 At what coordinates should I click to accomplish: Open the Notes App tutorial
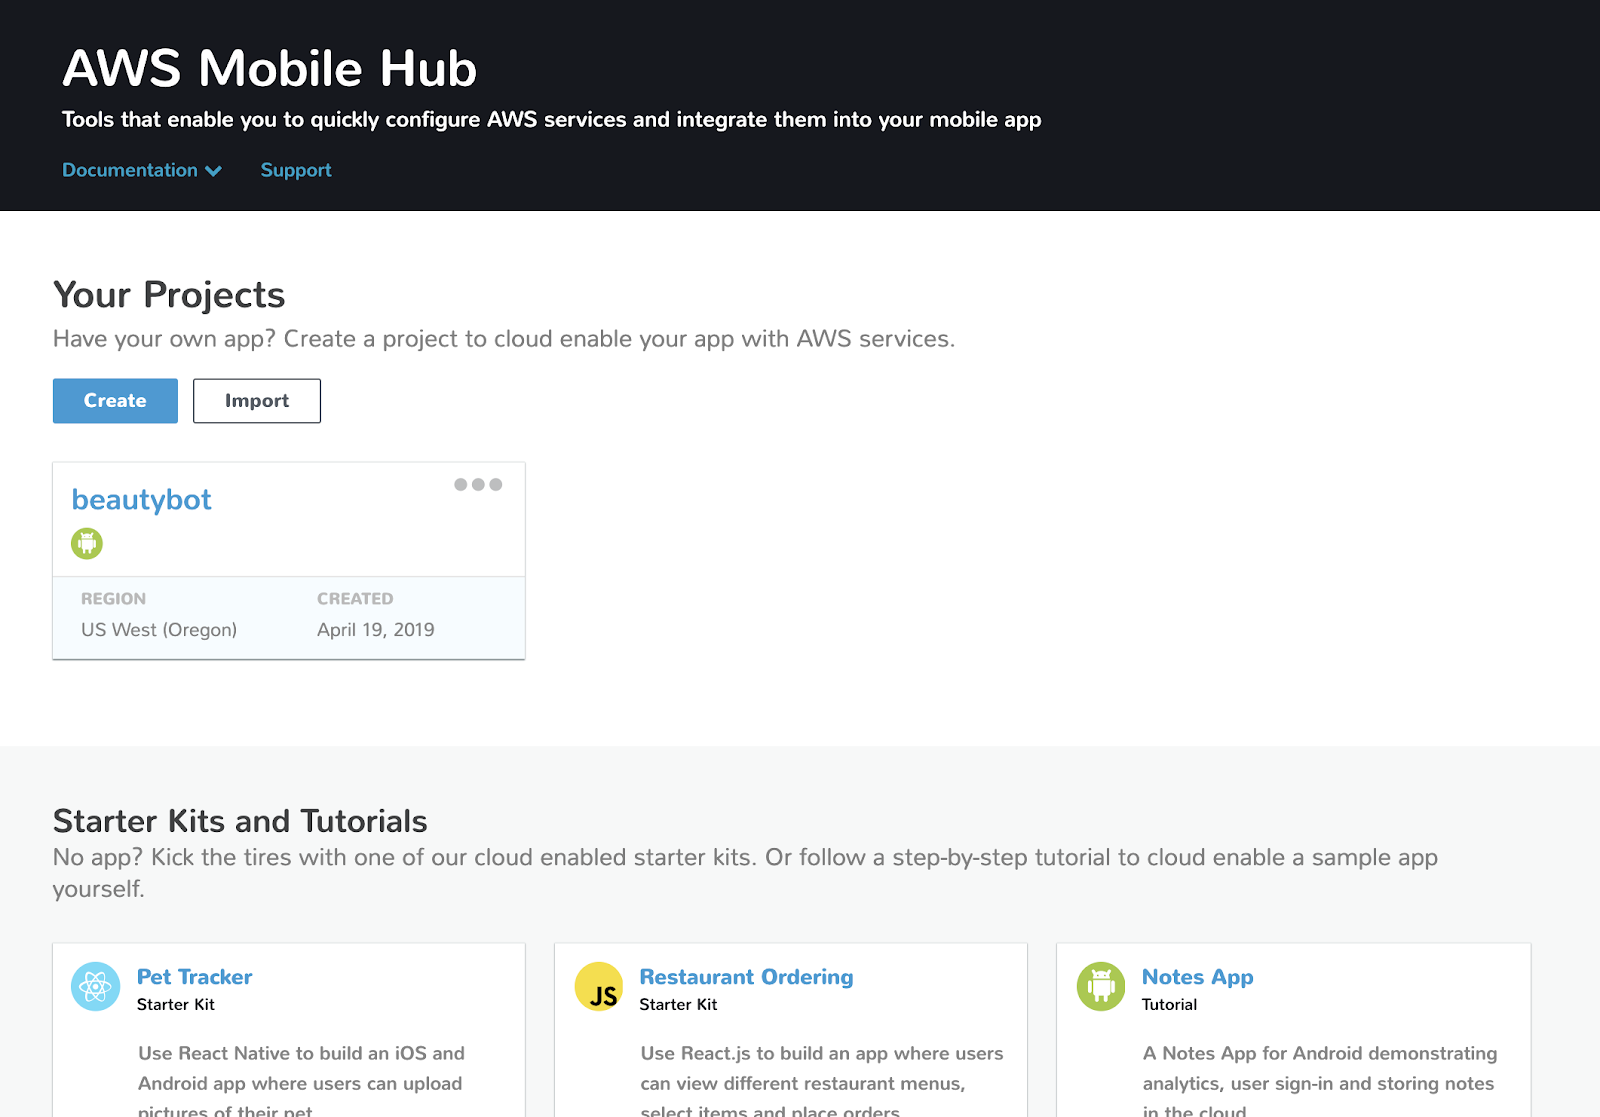(1197, 977)
